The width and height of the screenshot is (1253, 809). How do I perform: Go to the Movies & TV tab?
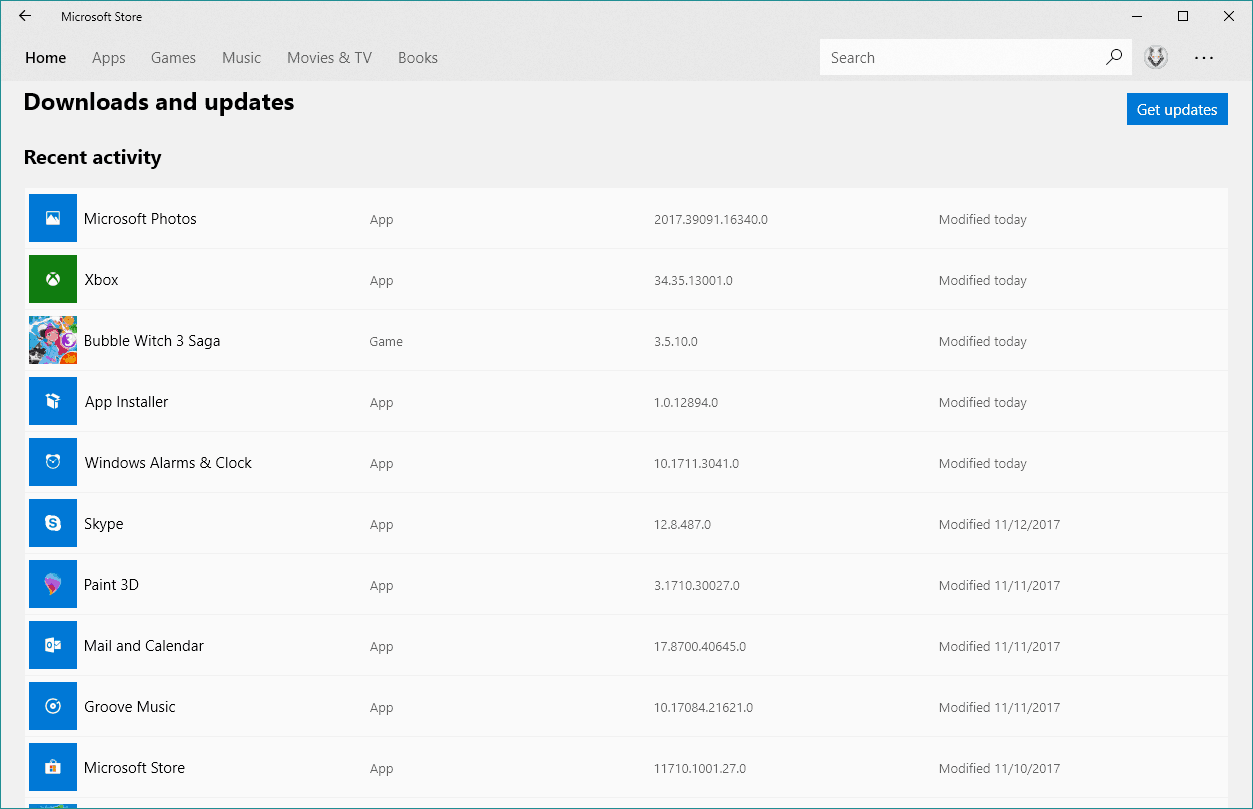pos(329,58)
